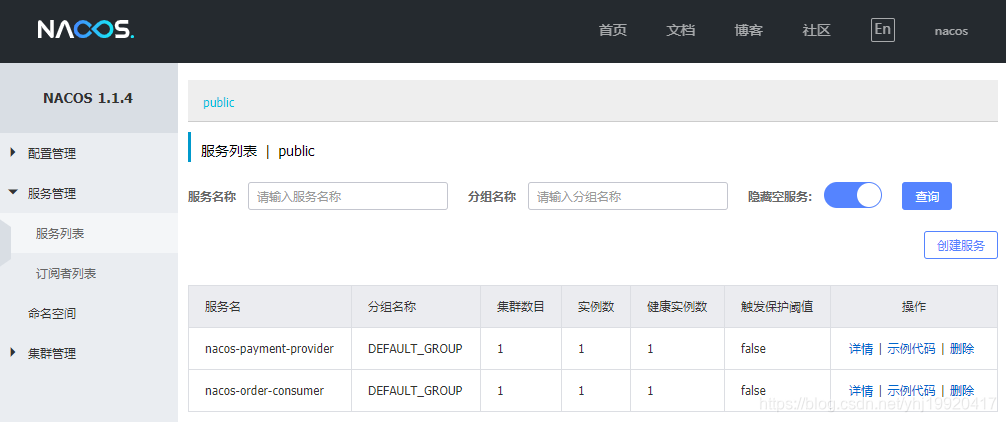The image size is (1006, 422).
Task: Select the public namespace tab
Action: click(x=219, y=103)
